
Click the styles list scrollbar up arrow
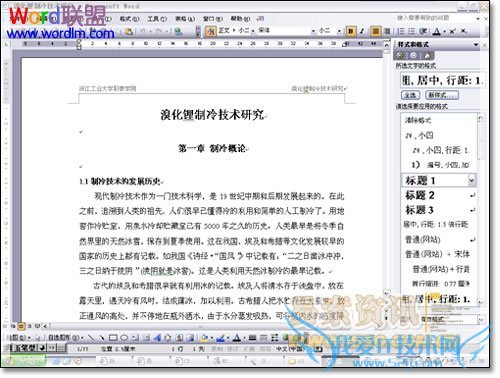(480, 118)
